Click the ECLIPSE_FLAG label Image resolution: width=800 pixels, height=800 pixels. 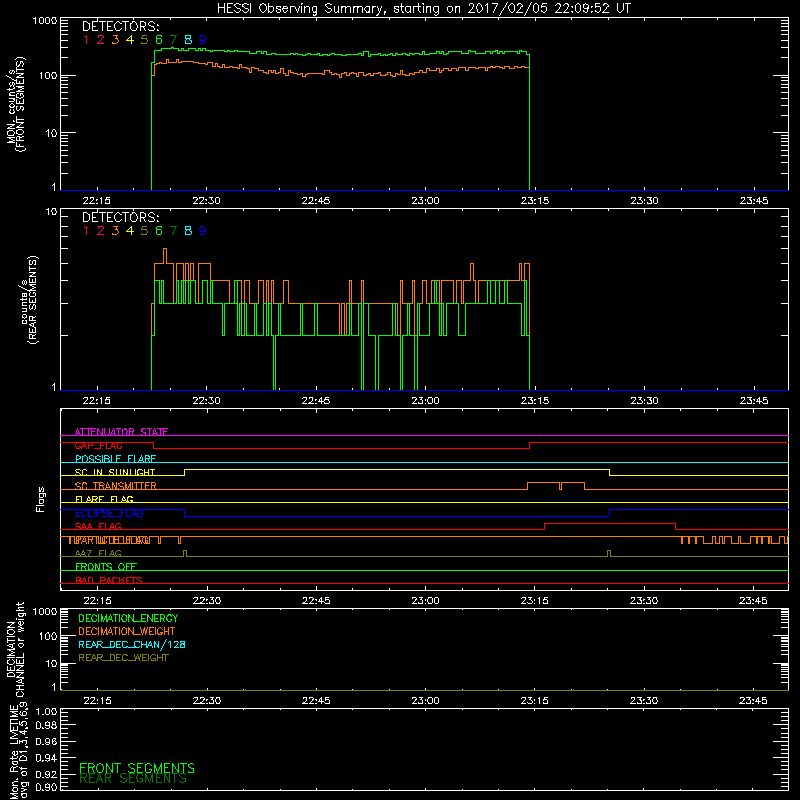[109, 513]
